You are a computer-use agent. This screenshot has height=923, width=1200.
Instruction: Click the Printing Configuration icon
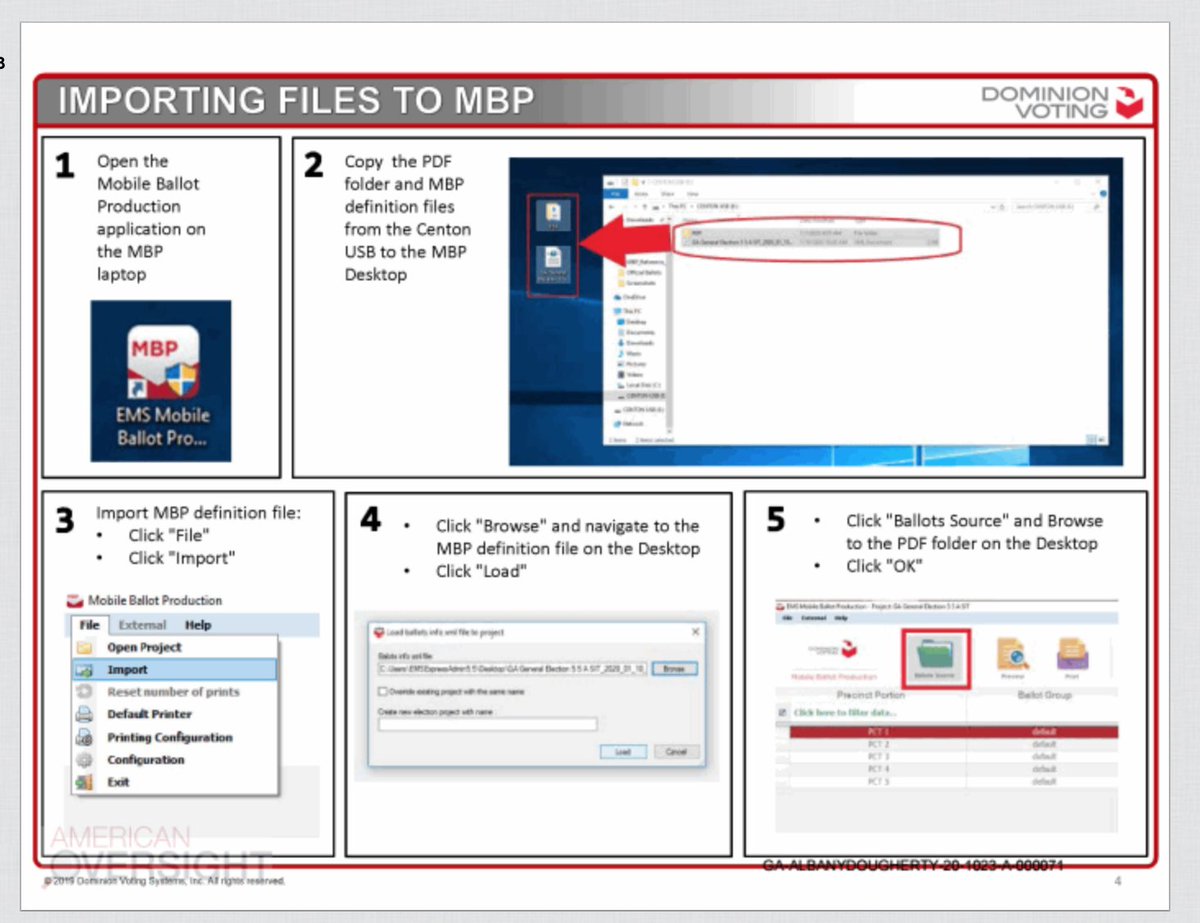pyautogui.click(x=85, y=737)
